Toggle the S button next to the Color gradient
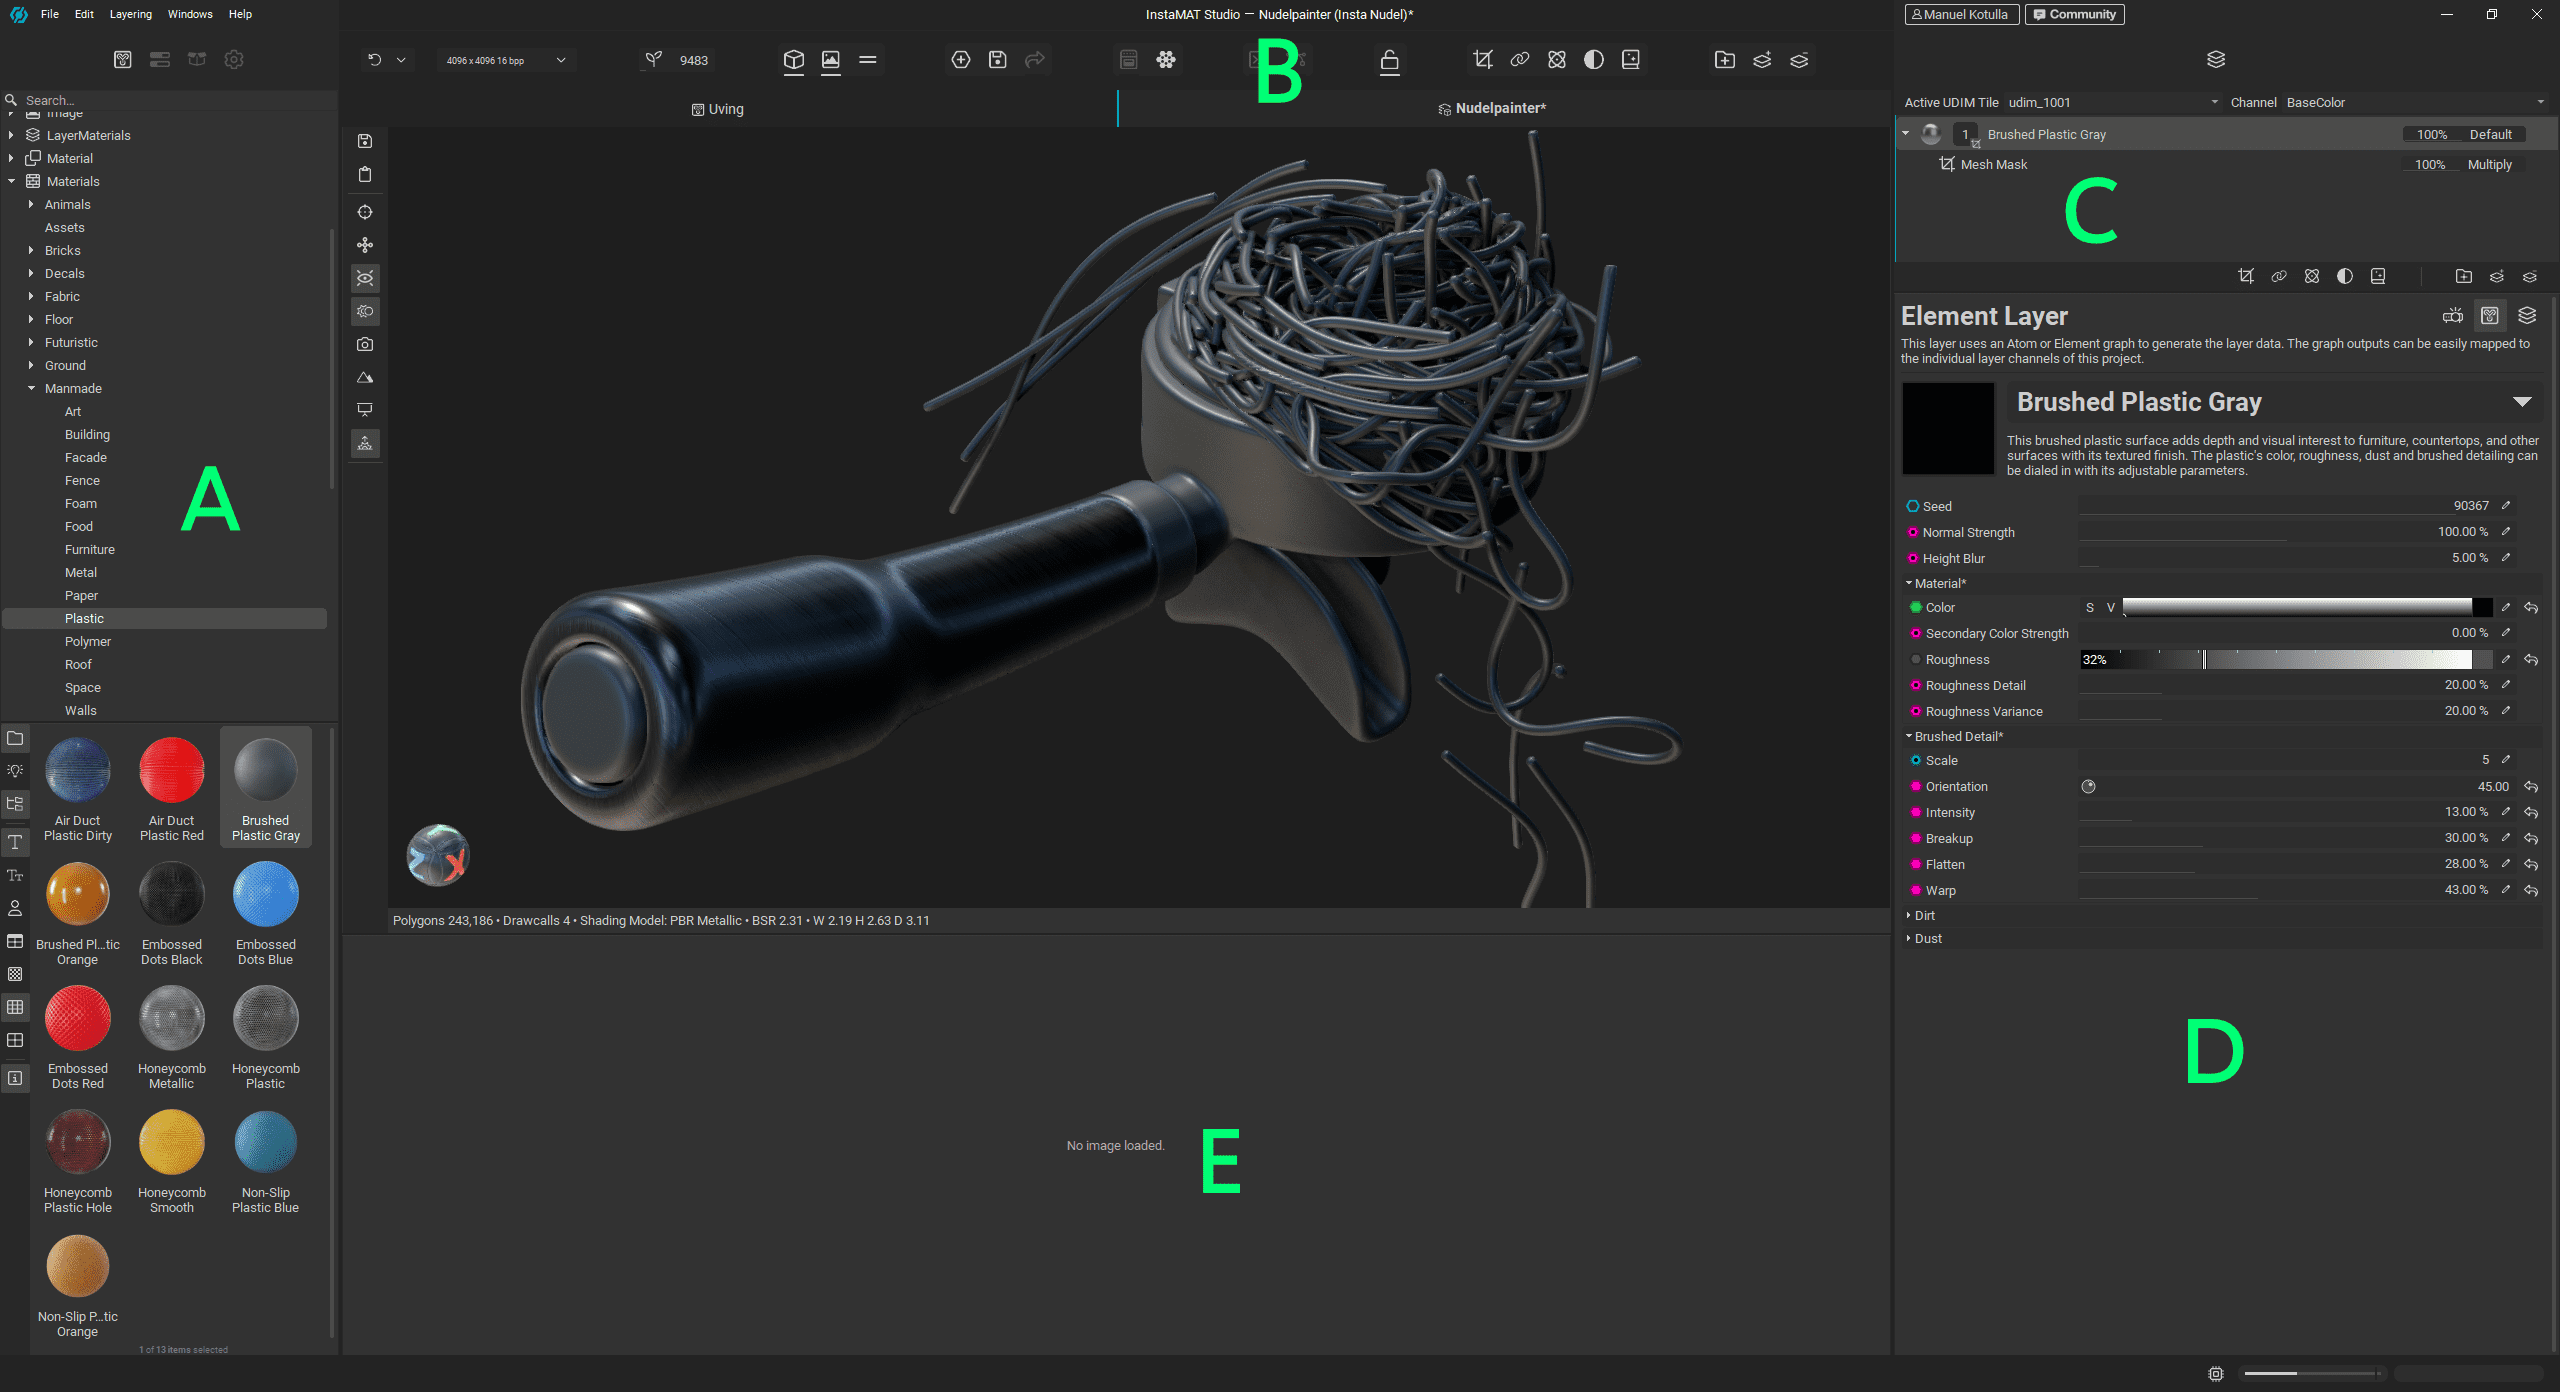 pos(2090,607)
